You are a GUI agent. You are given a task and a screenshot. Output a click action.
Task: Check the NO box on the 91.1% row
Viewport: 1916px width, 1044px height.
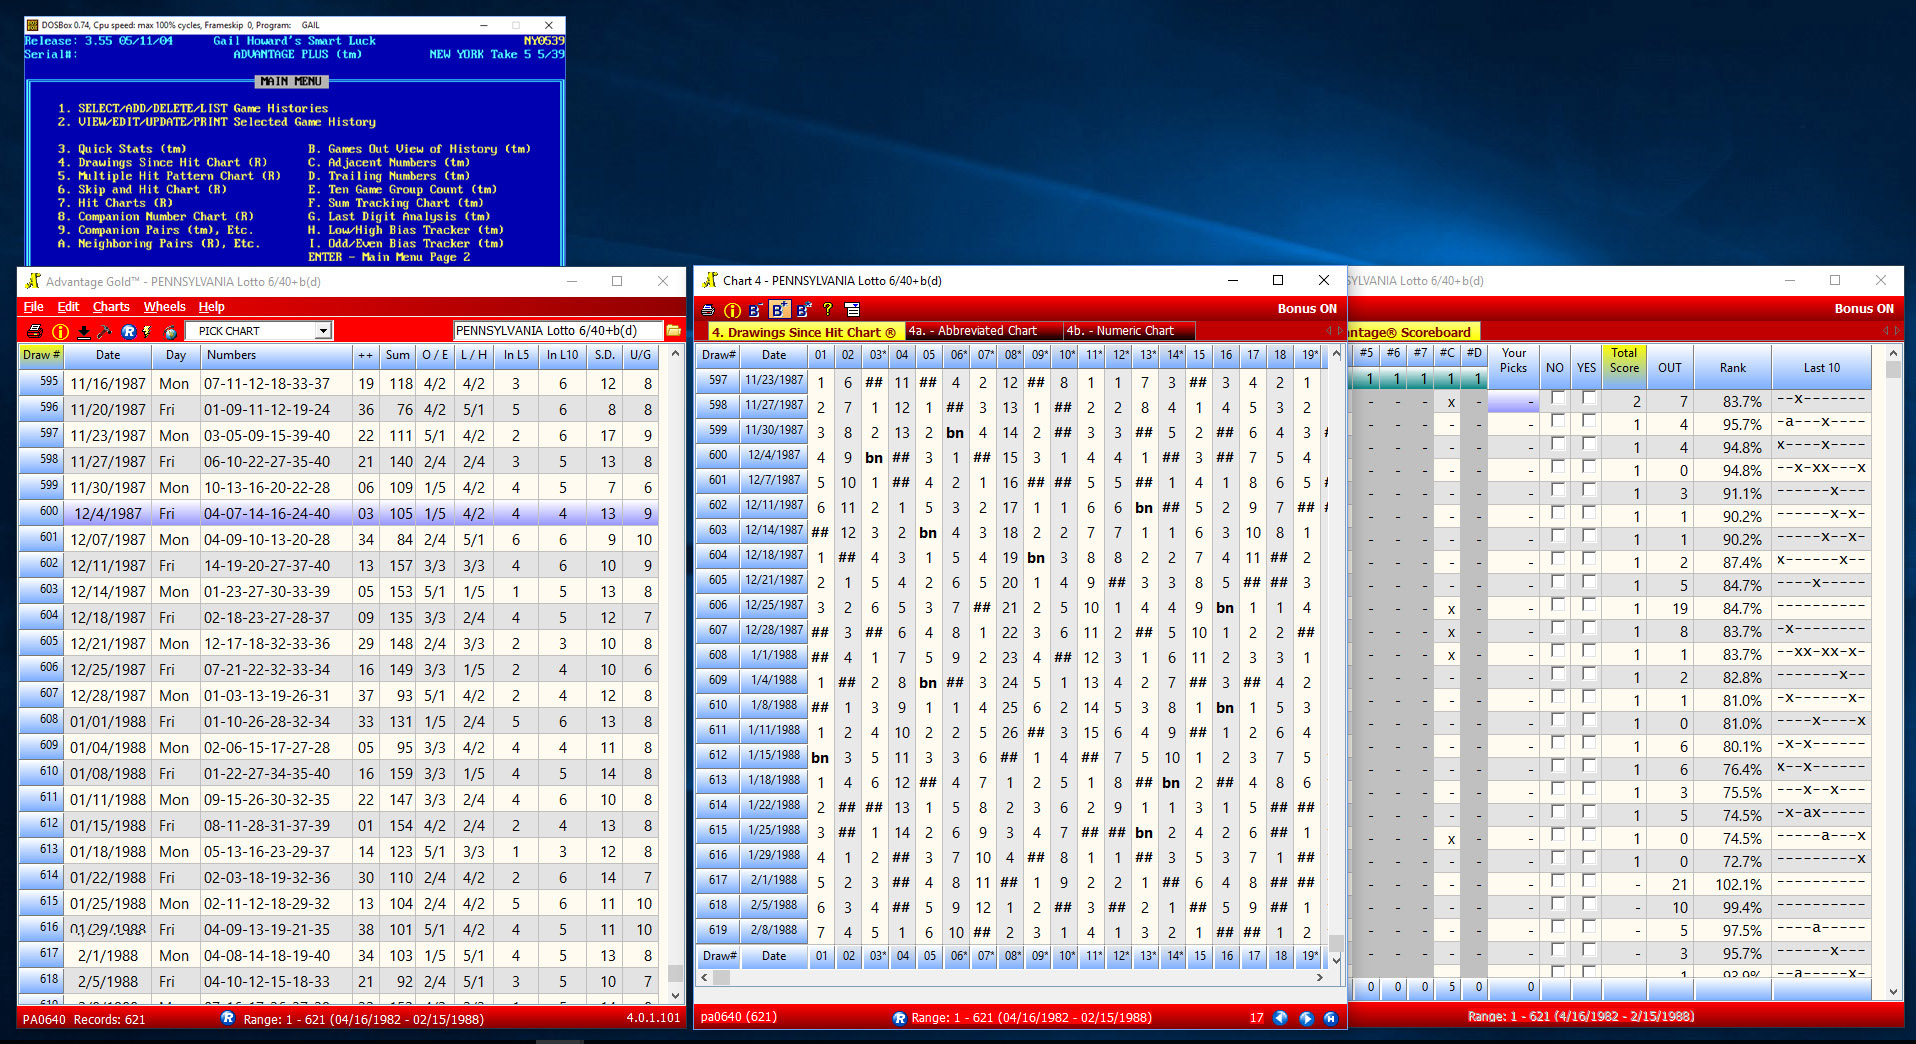click(x=1557, y=490)
